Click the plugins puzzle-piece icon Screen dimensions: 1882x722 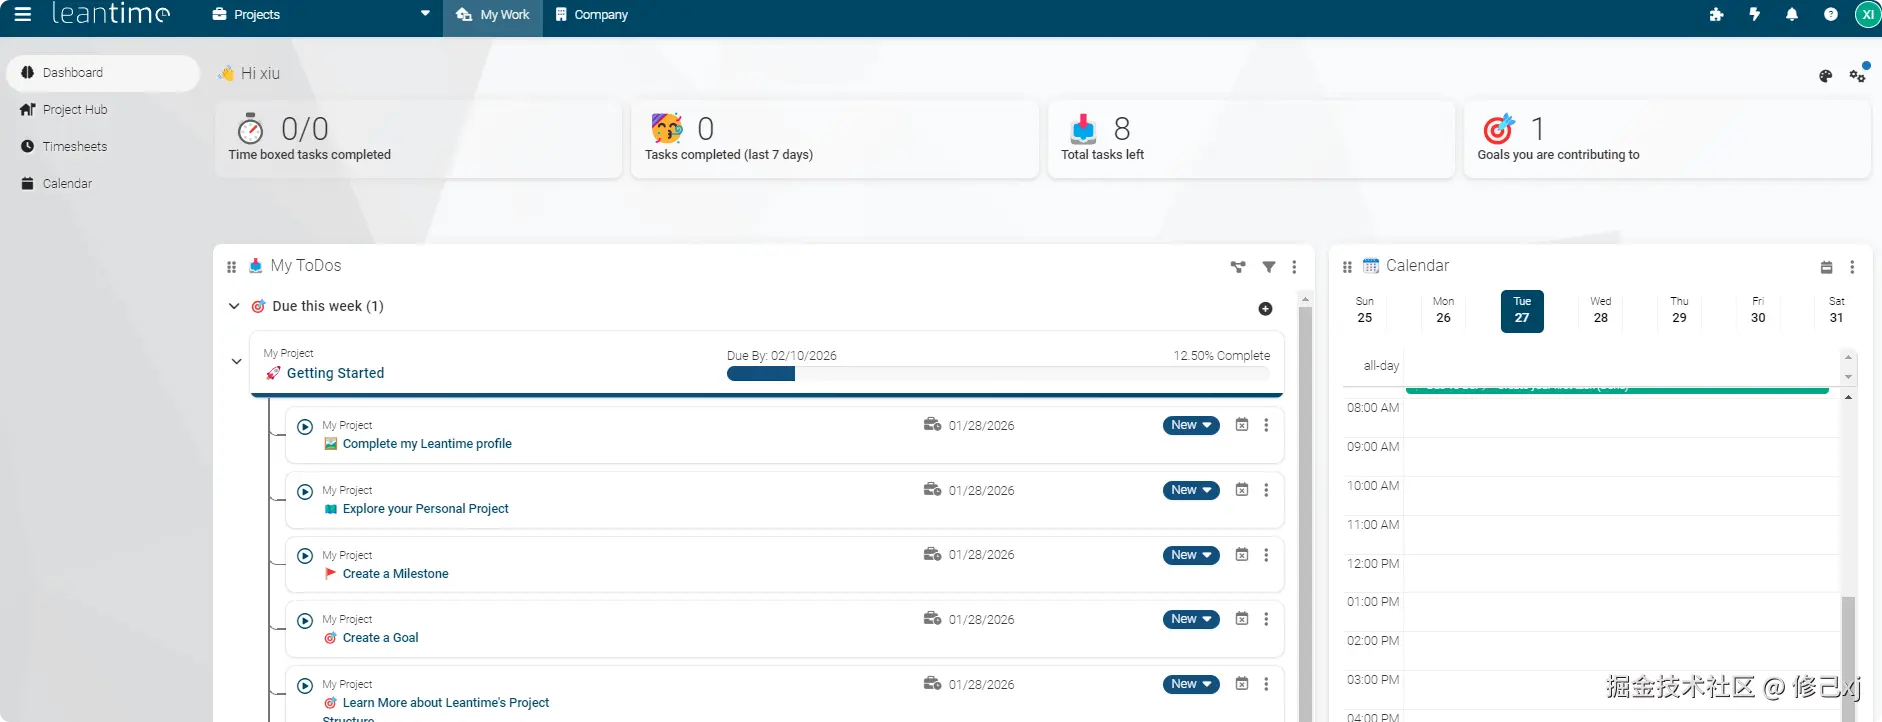pos(1717,15)
